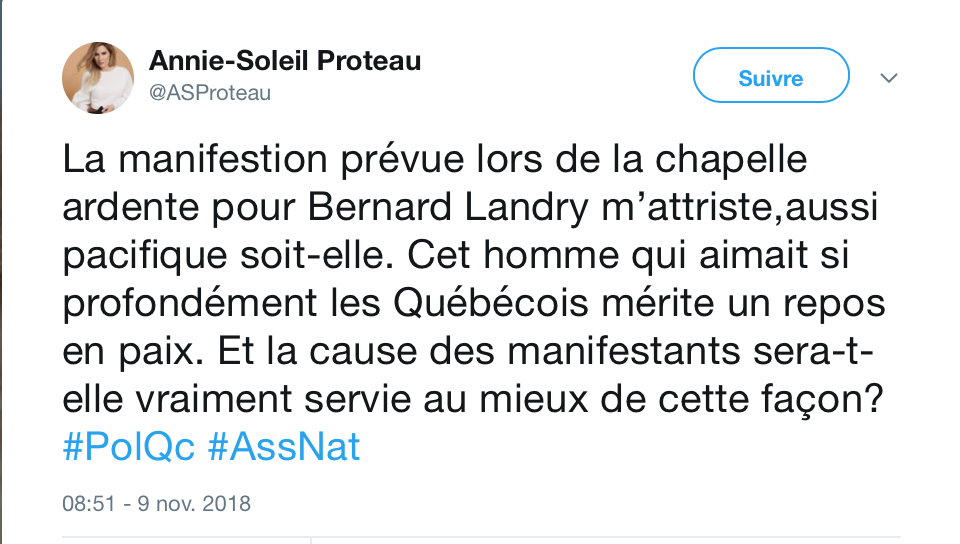Click the word Québécois in the tweet
Screen dimensions: 960x544
(x=490, y=303)
